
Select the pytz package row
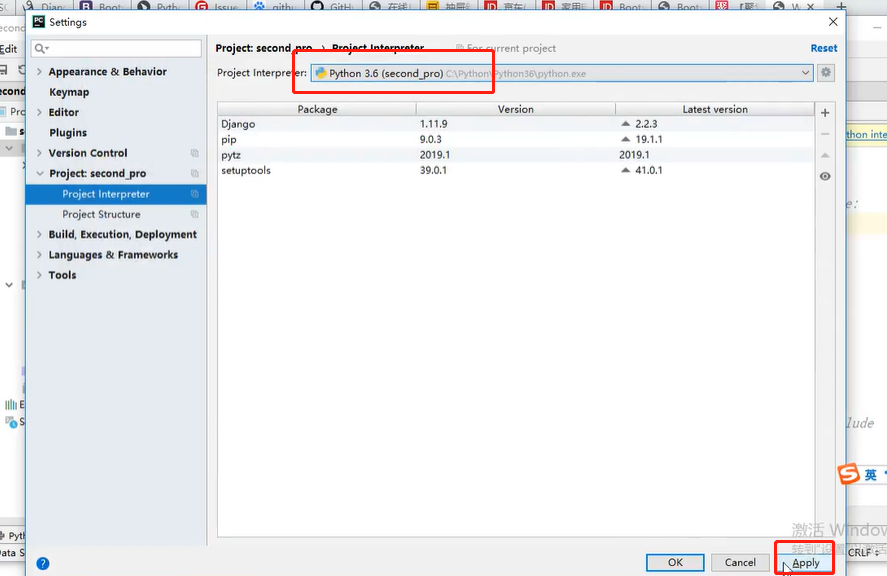515,154
